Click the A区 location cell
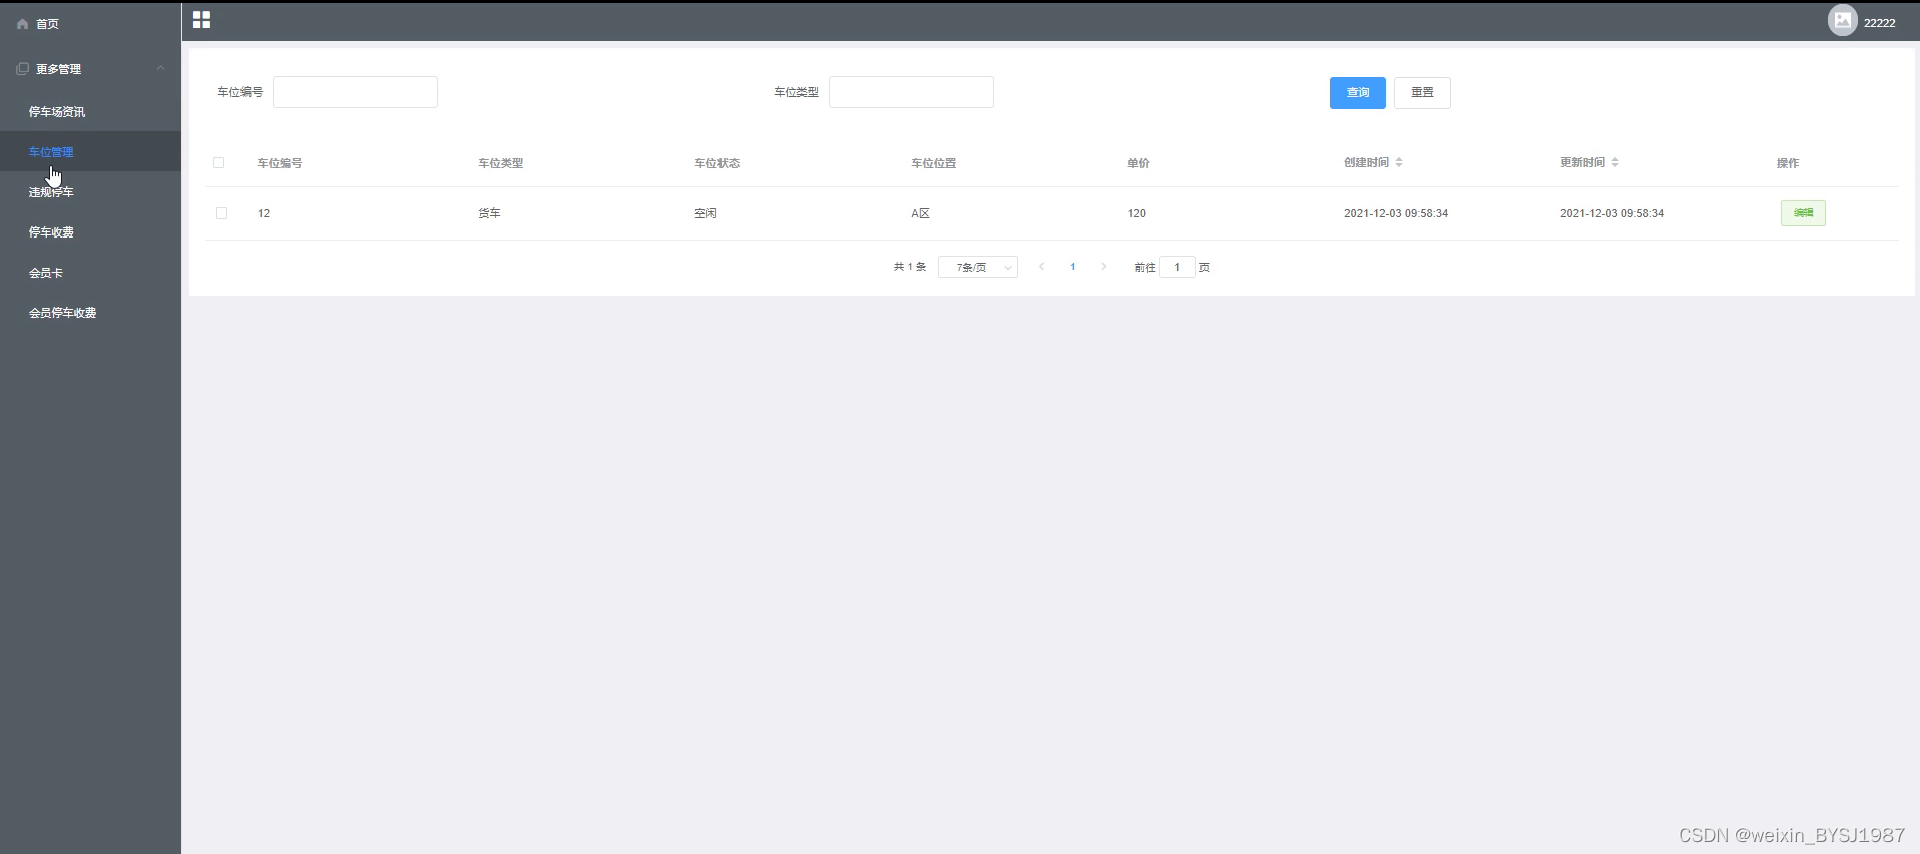This screenshot has height=854, width=1920. [920, 213]
